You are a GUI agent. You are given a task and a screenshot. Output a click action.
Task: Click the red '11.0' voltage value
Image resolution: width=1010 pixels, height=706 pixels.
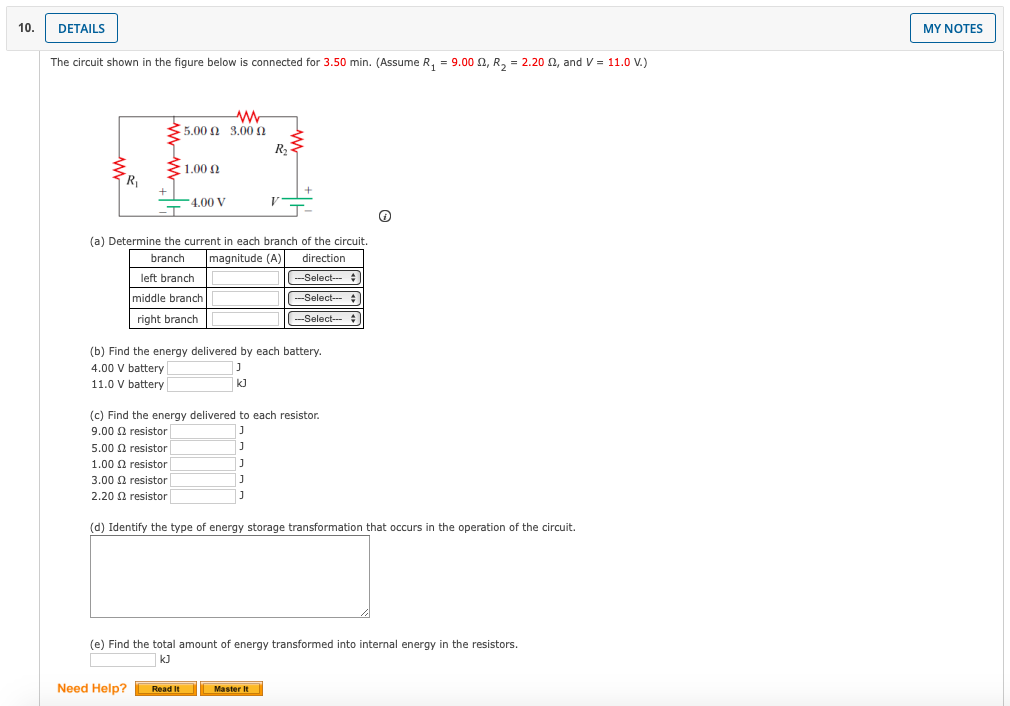[619, 62]
